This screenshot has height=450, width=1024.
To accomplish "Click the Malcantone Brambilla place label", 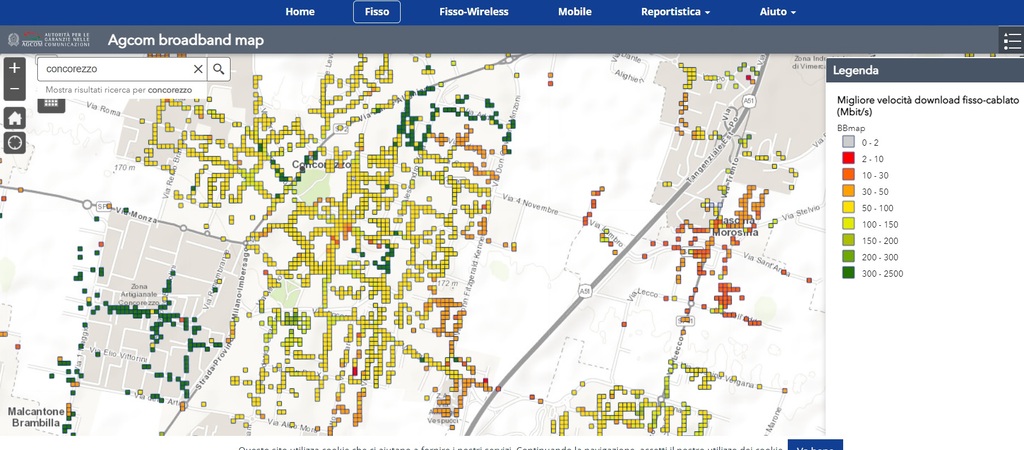I will [35, 417].
